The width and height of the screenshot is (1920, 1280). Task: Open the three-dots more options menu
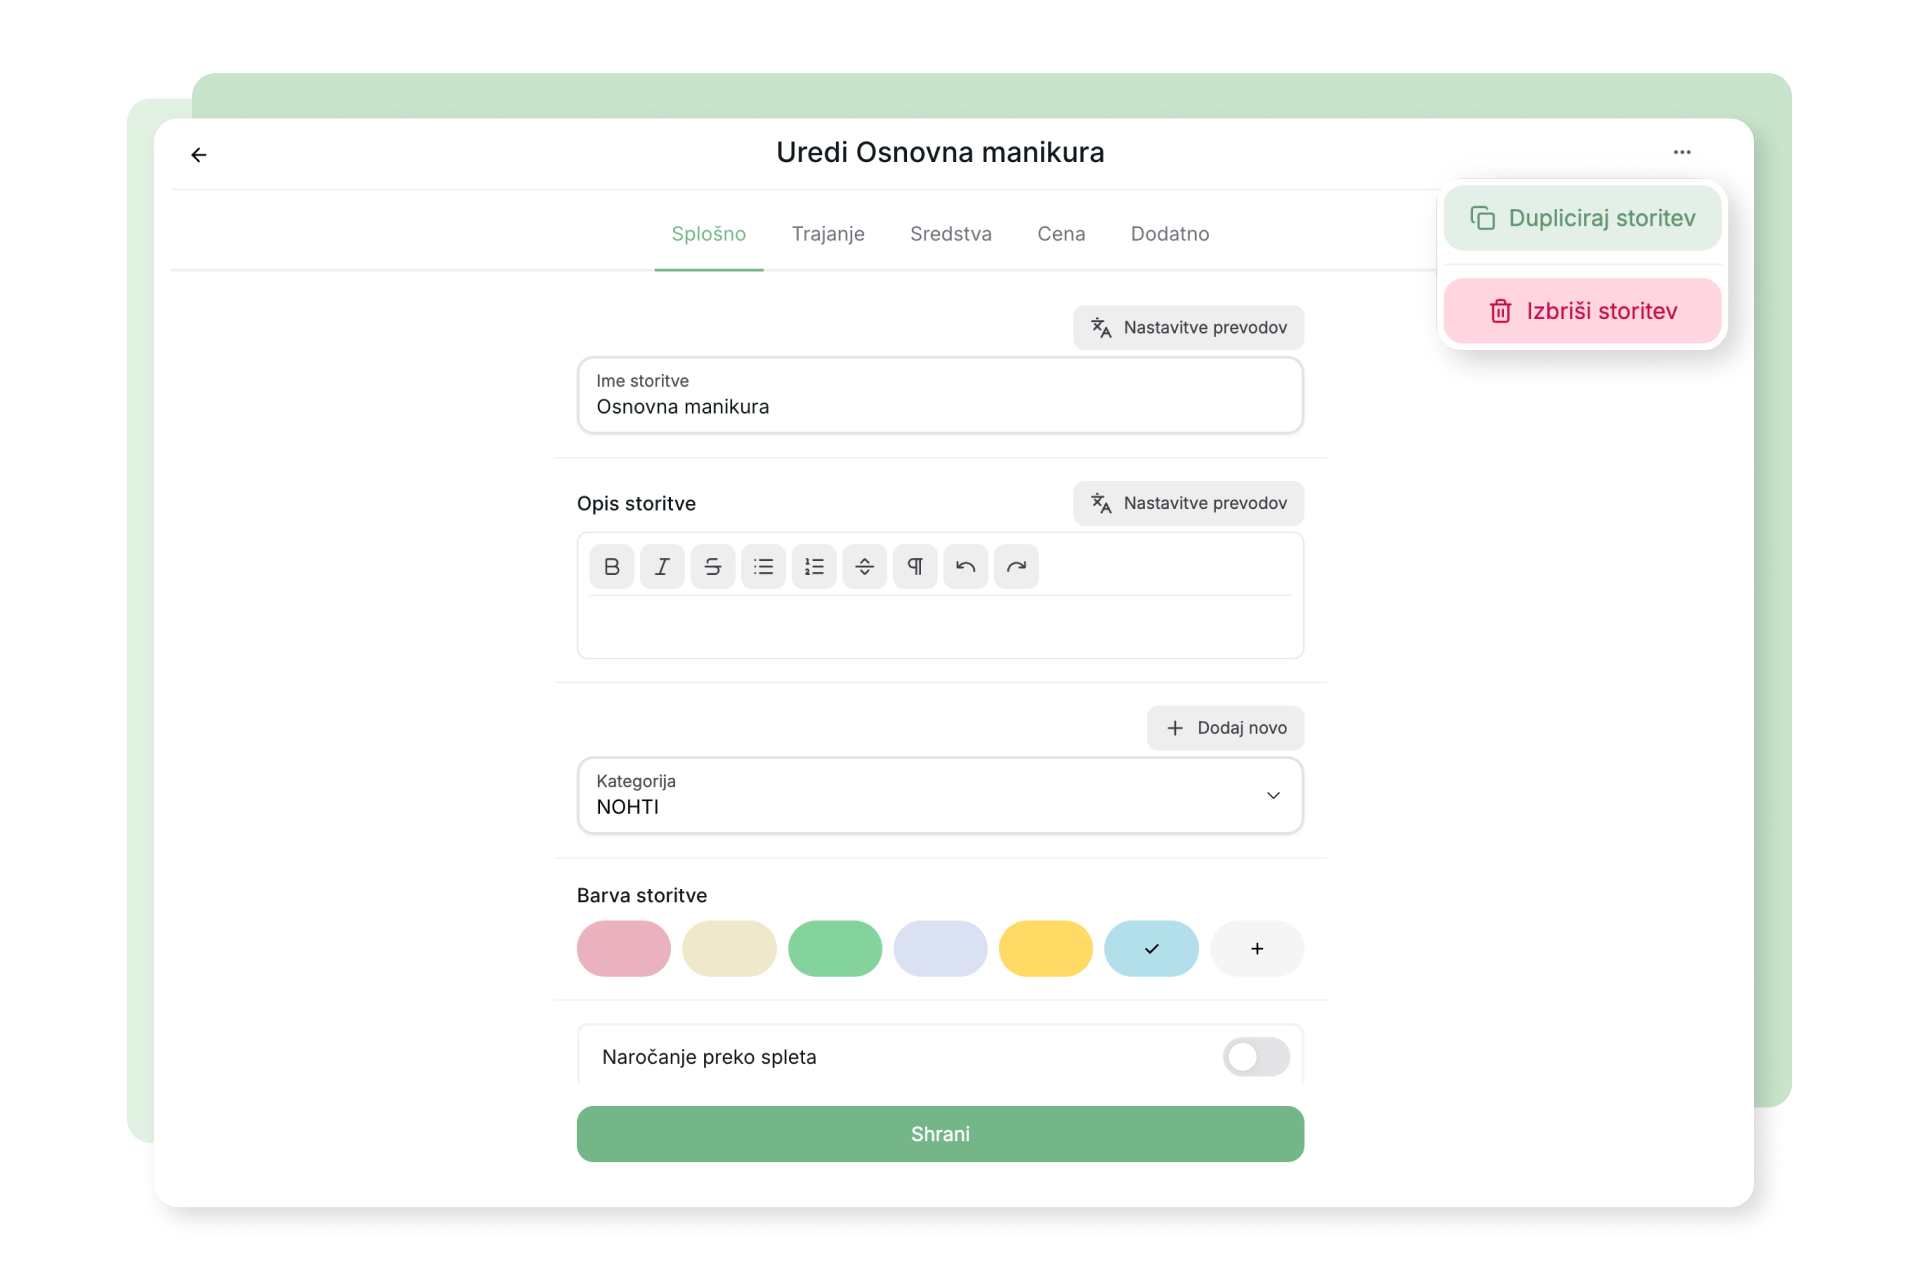point(1681,152)
